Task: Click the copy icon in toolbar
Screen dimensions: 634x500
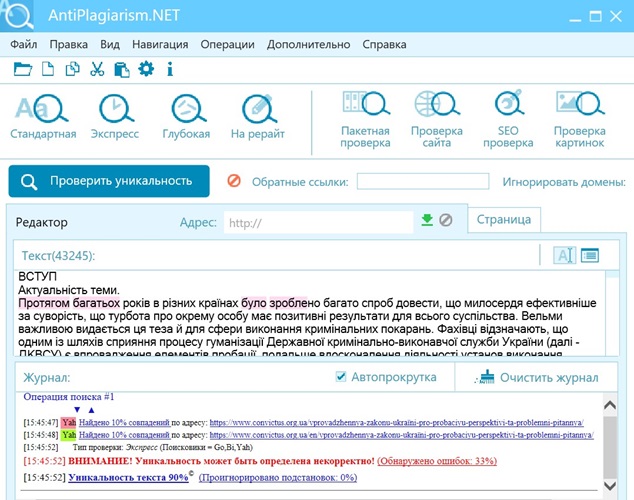Action: tap(72, 69)
